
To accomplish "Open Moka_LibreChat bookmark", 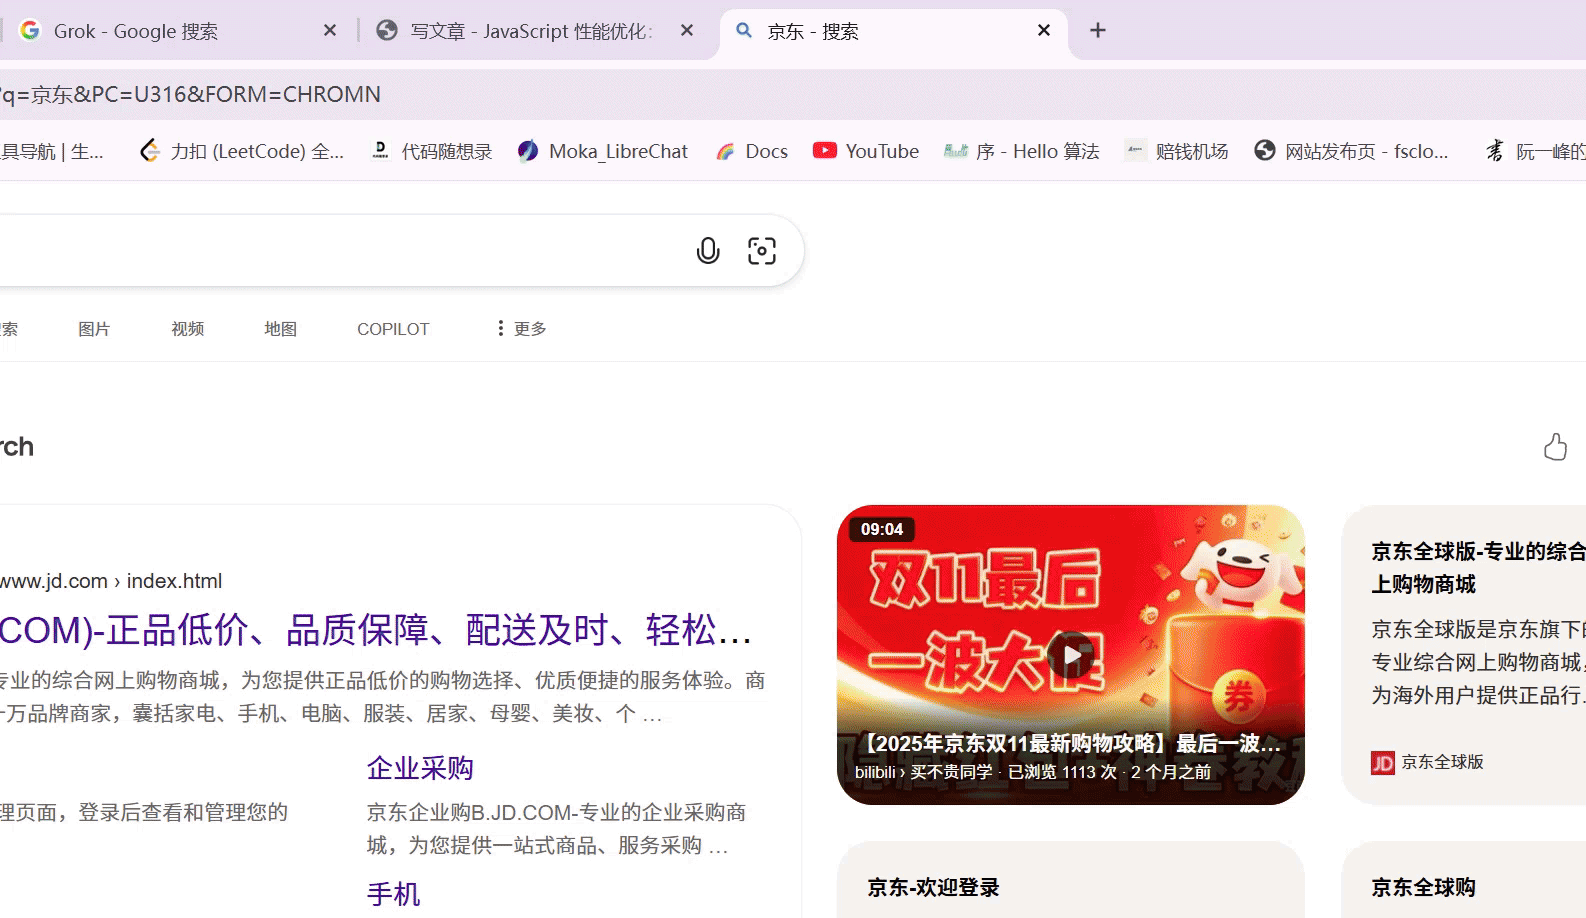I will click(603, 151).
